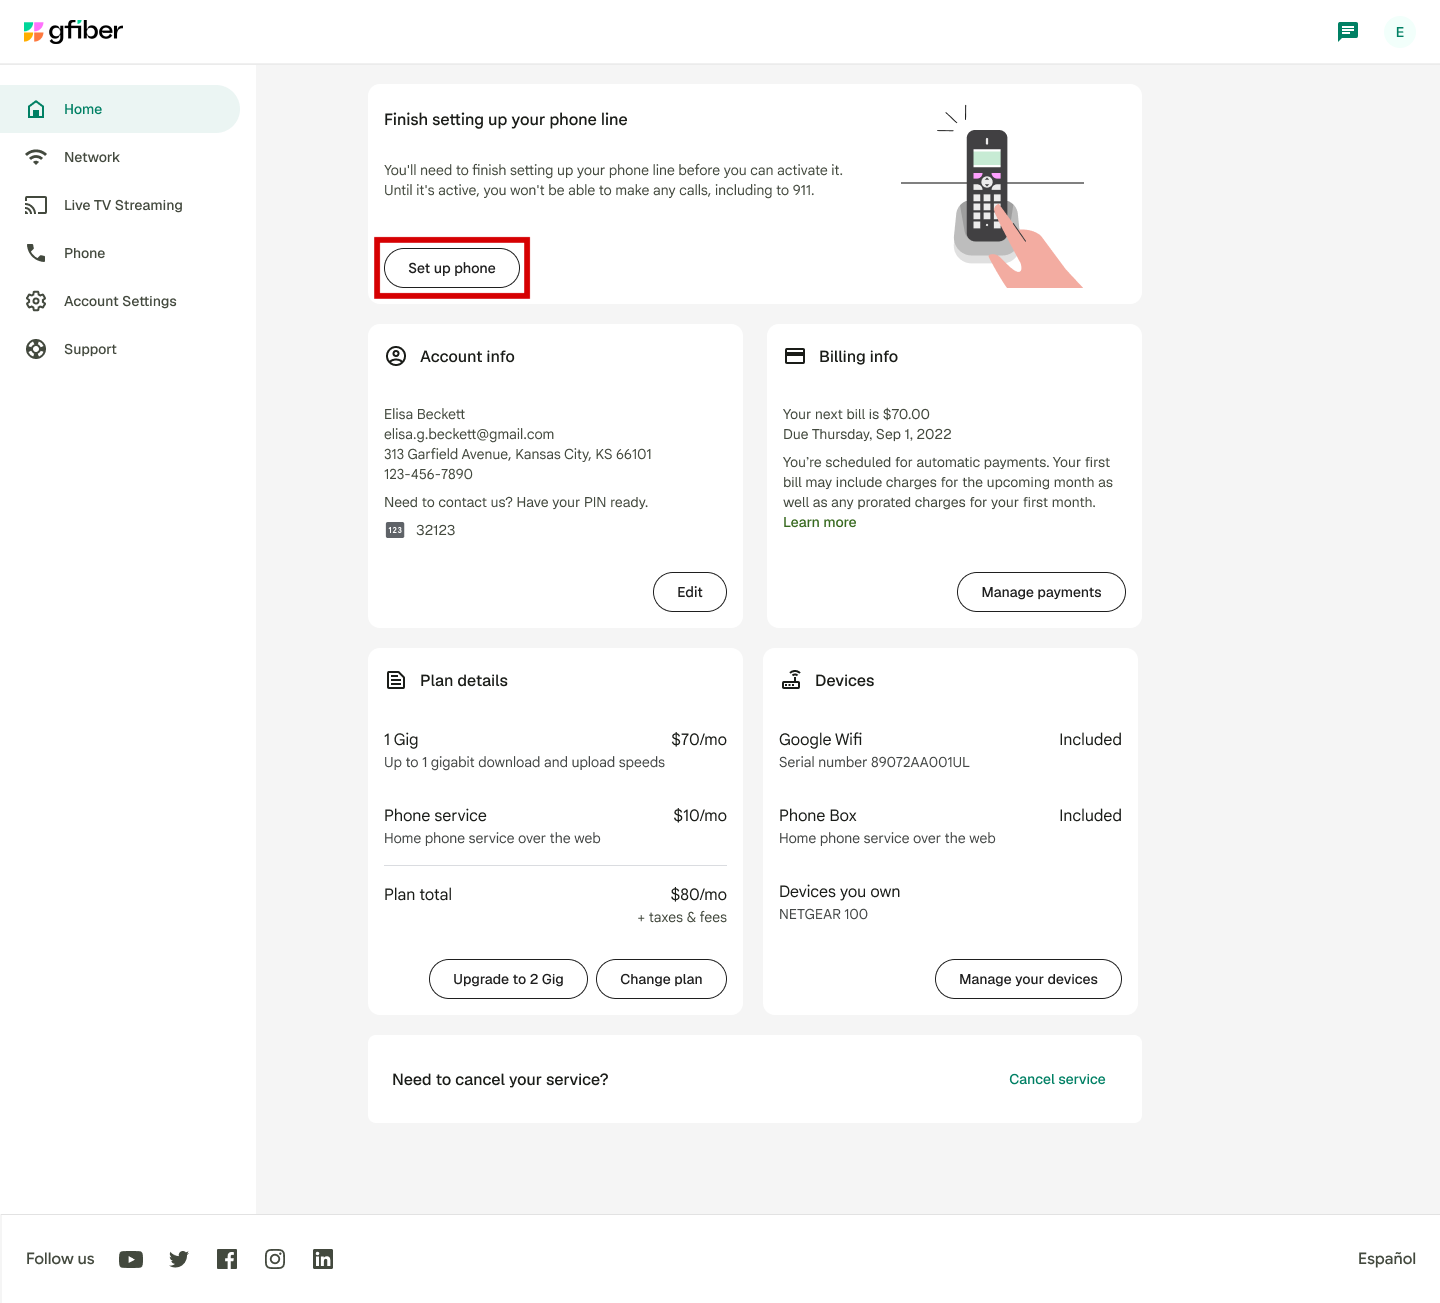Image resolution: width=1440 pixels, height=1303 pixels.
Task: Click the Manage payments button
Action: [x=1041, y=592]
